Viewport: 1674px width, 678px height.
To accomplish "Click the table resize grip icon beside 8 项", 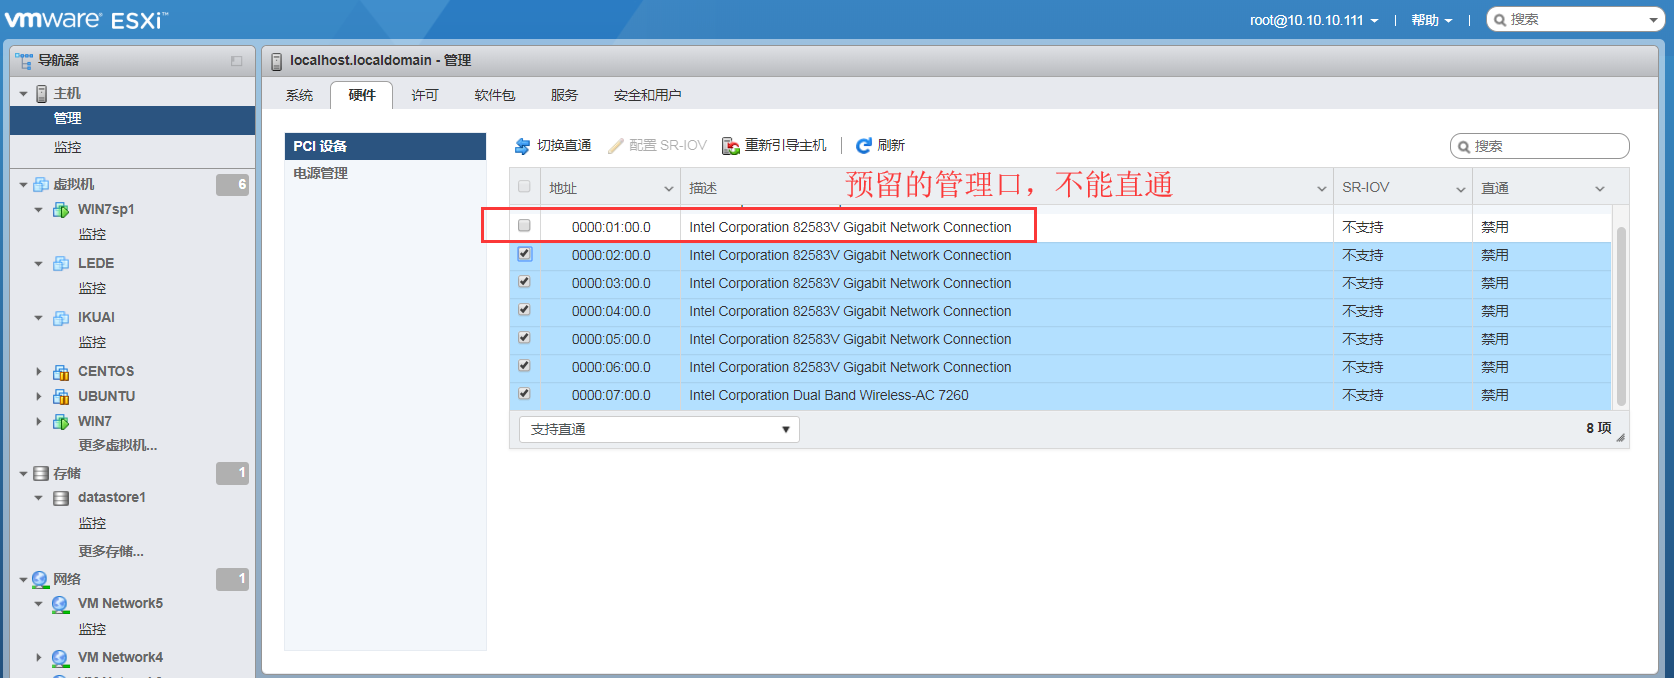I will click(1620, 437).
